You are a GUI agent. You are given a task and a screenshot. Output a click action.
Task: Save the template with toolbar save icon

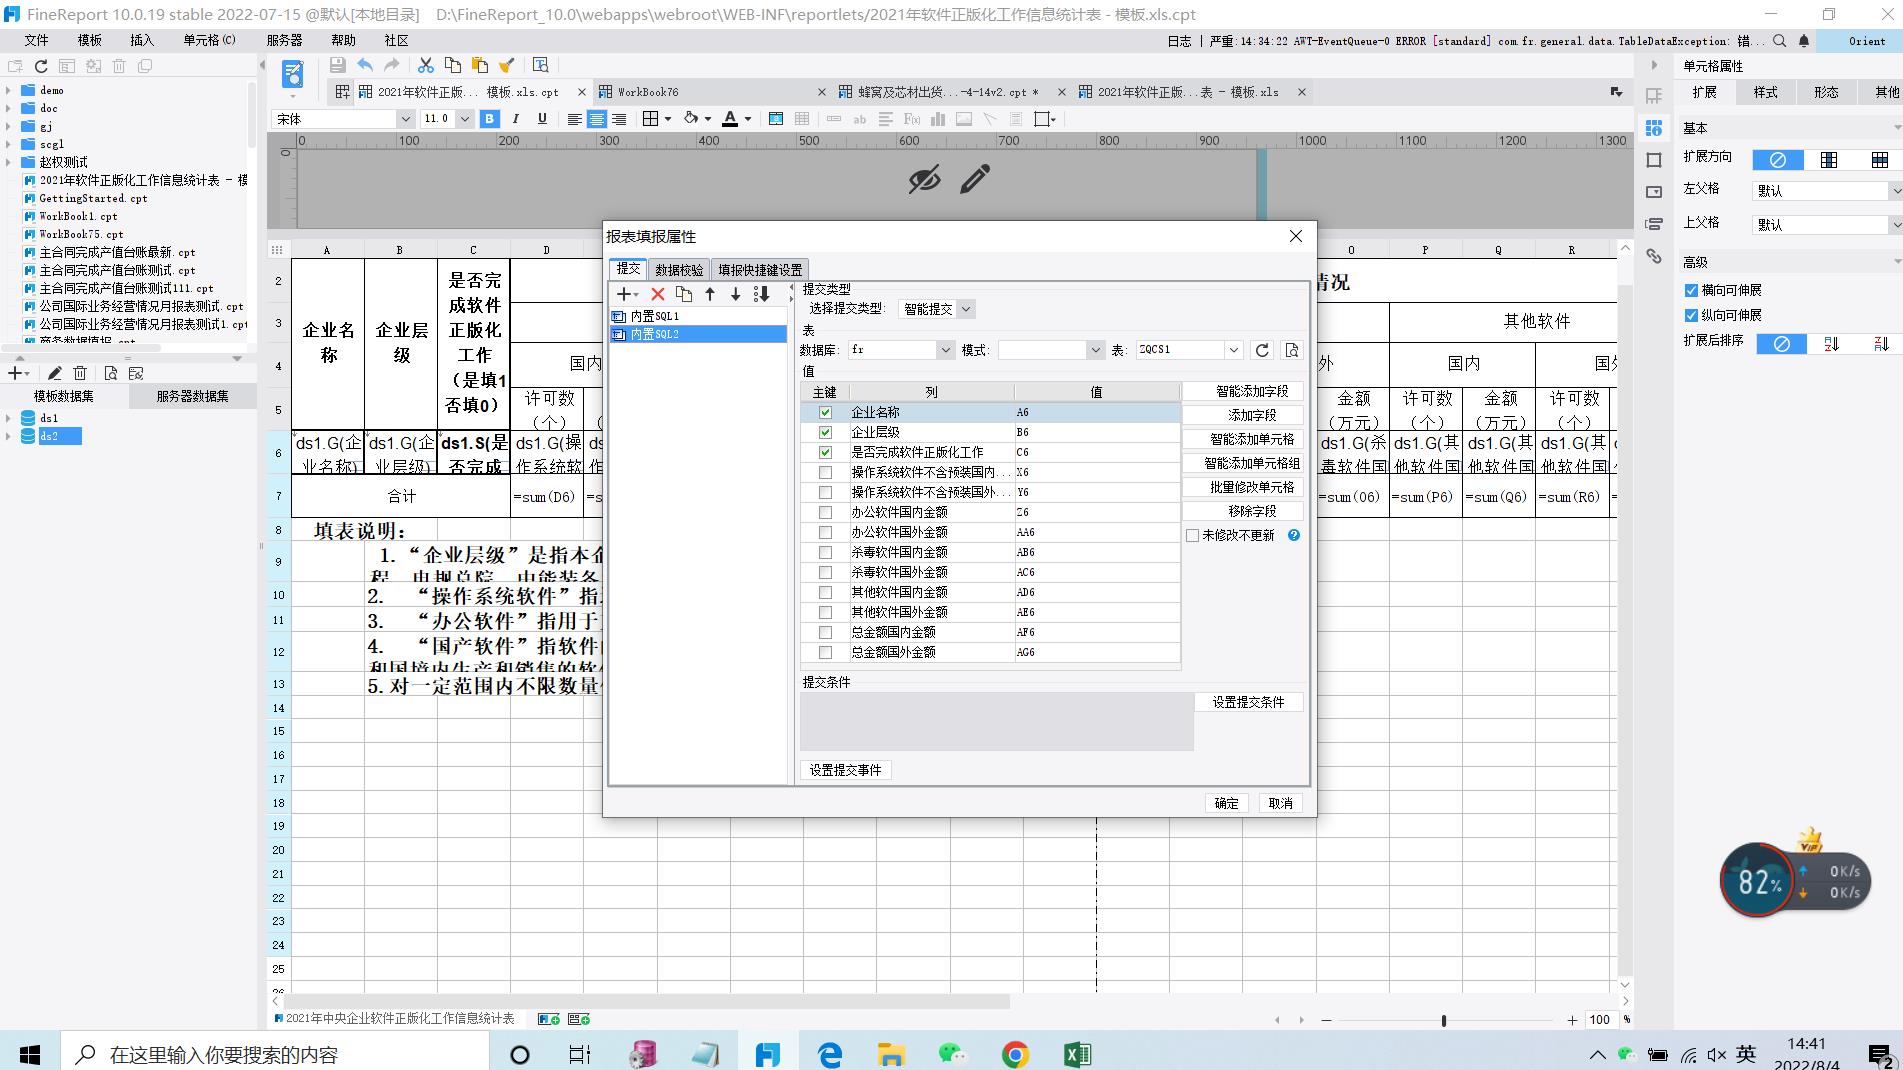pos(337,65)
